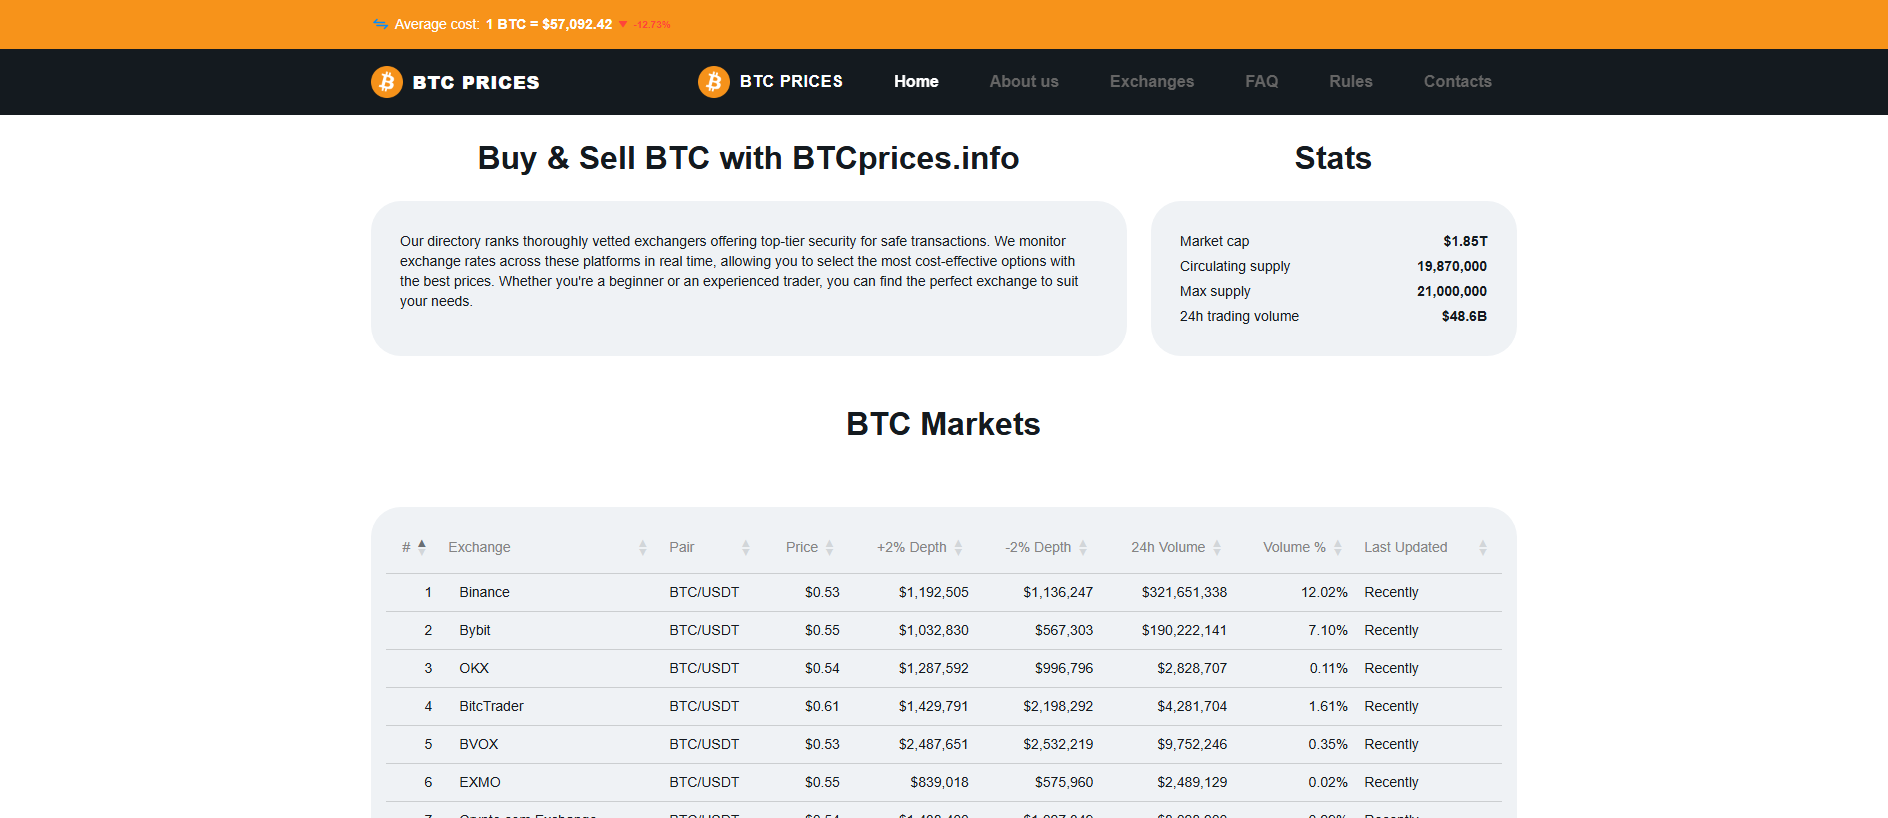This screenshot has height=818, width=1888.
Task: Sort table by 24h Volume column
Action: 1177,547
